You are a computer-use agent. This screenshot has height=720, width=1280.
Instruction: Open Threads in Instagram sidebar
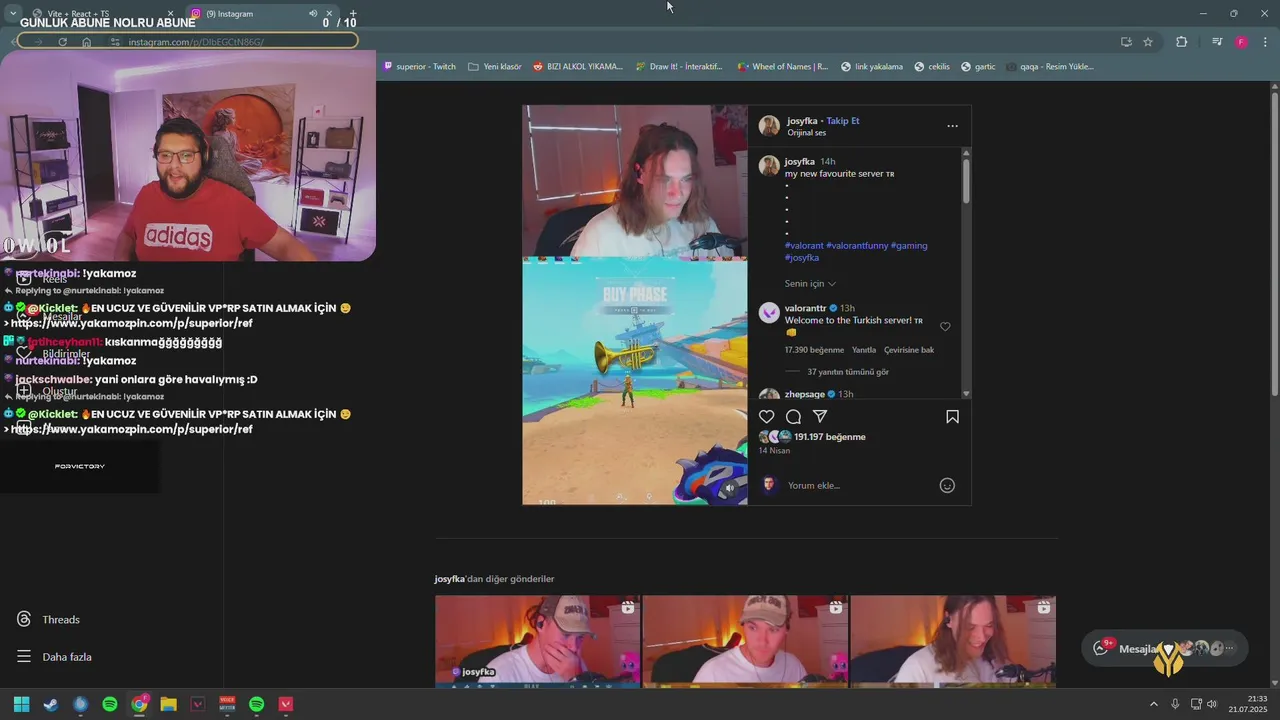click(x=50, y=619)
